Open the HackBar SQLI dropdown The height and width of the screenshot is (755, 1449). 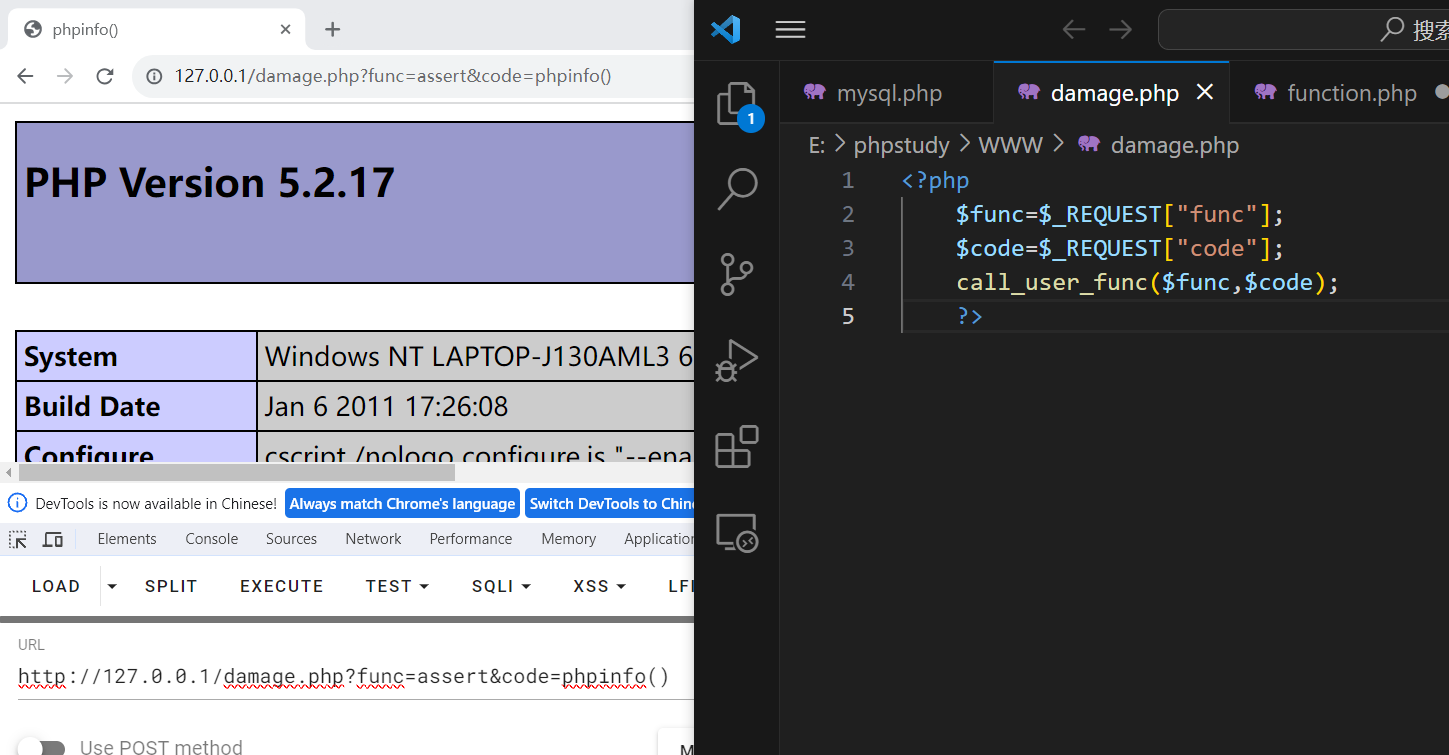[501, 586]
